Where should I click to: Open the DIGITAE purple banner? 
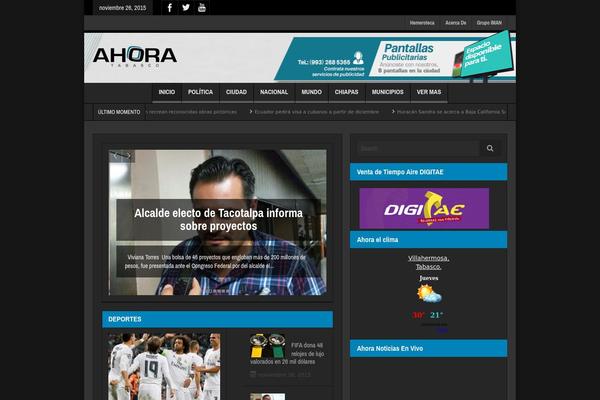click(424, 209)
